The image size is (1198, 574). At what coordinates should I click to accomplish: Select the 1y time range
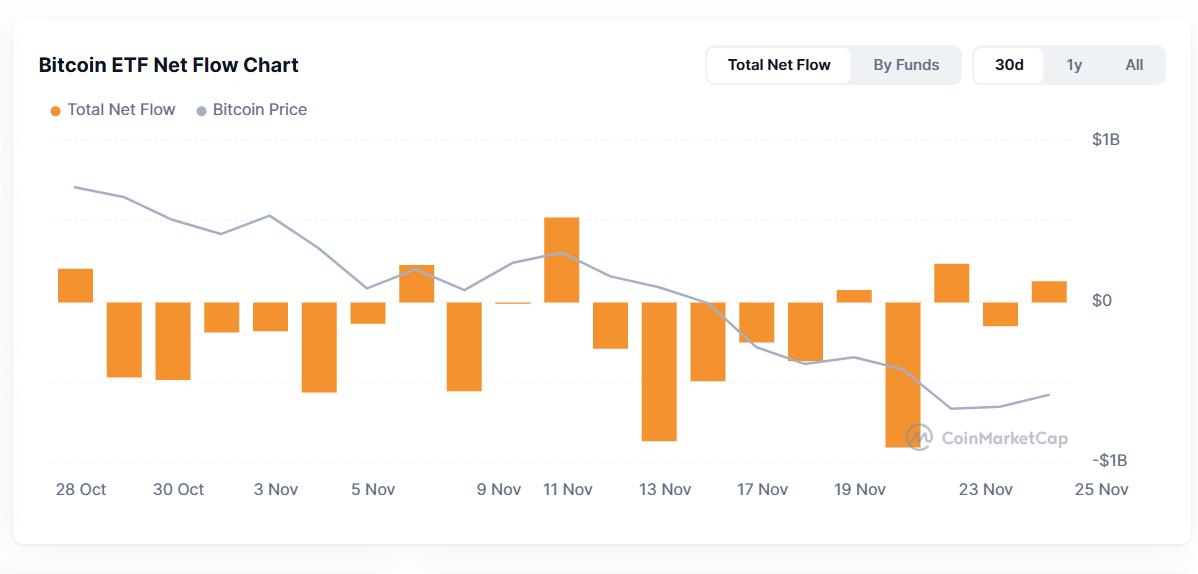pos(1074,65)
